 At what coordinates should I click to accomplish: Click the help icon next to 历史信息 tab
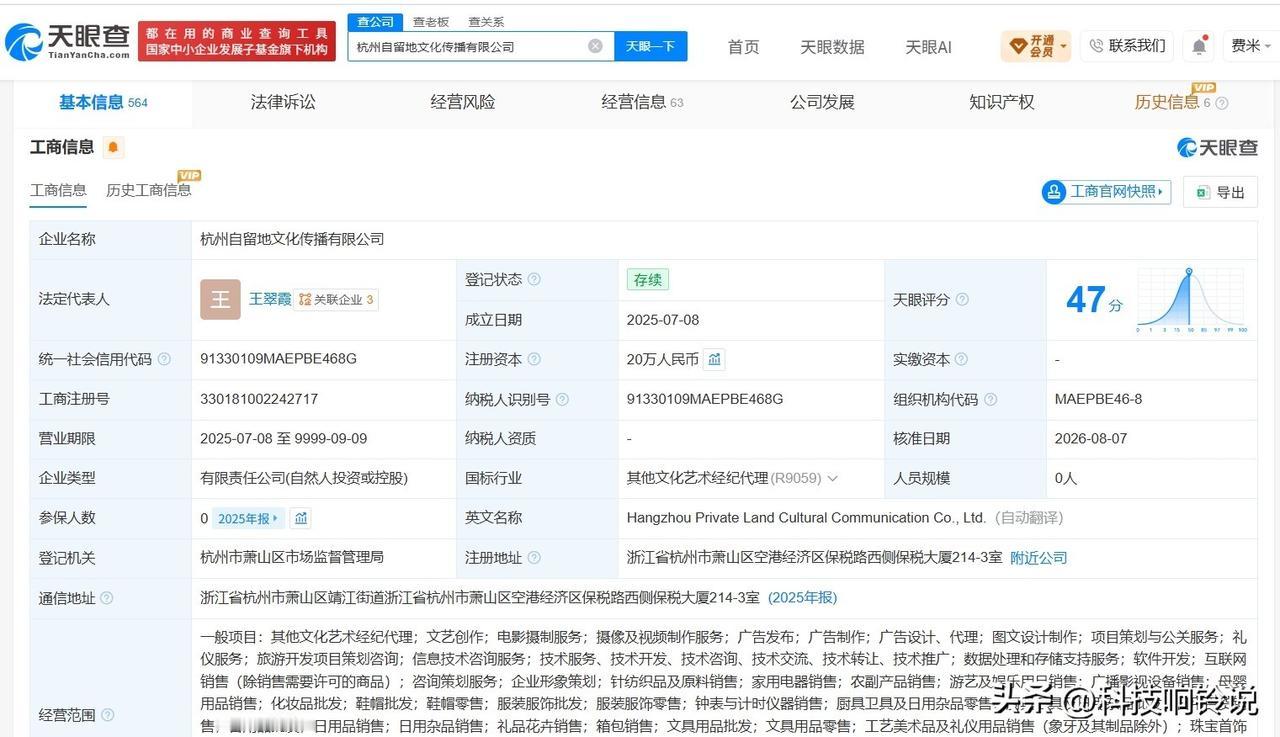[1221, 103]
